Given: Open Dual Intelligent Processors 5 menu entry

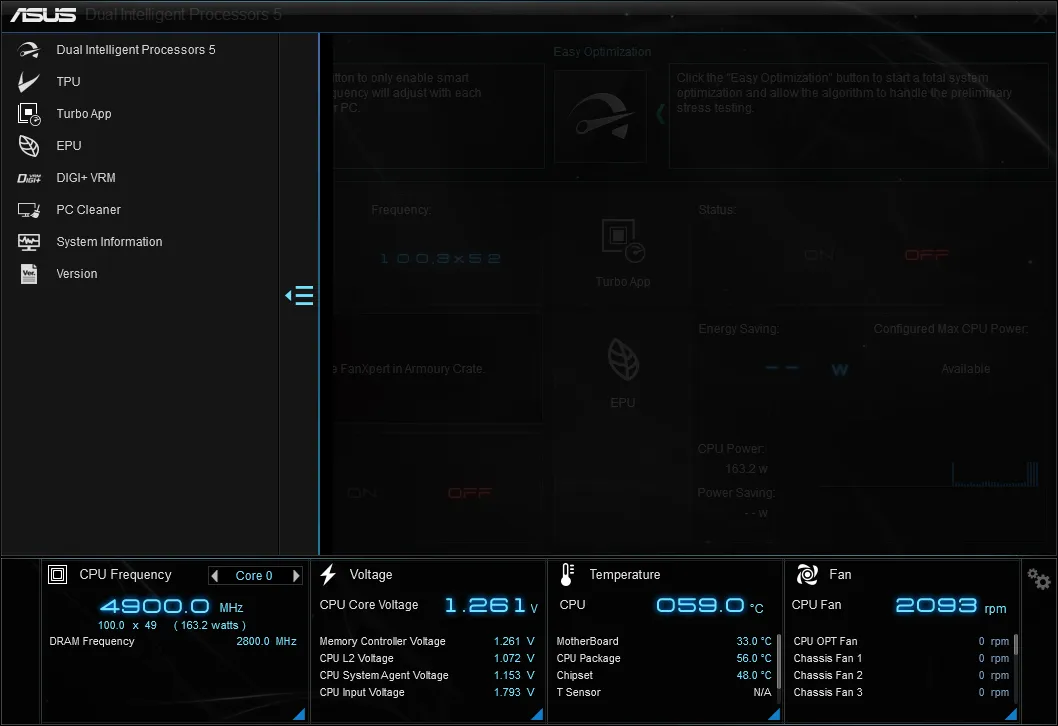Looking at the screenshot, I should point(136,50).
